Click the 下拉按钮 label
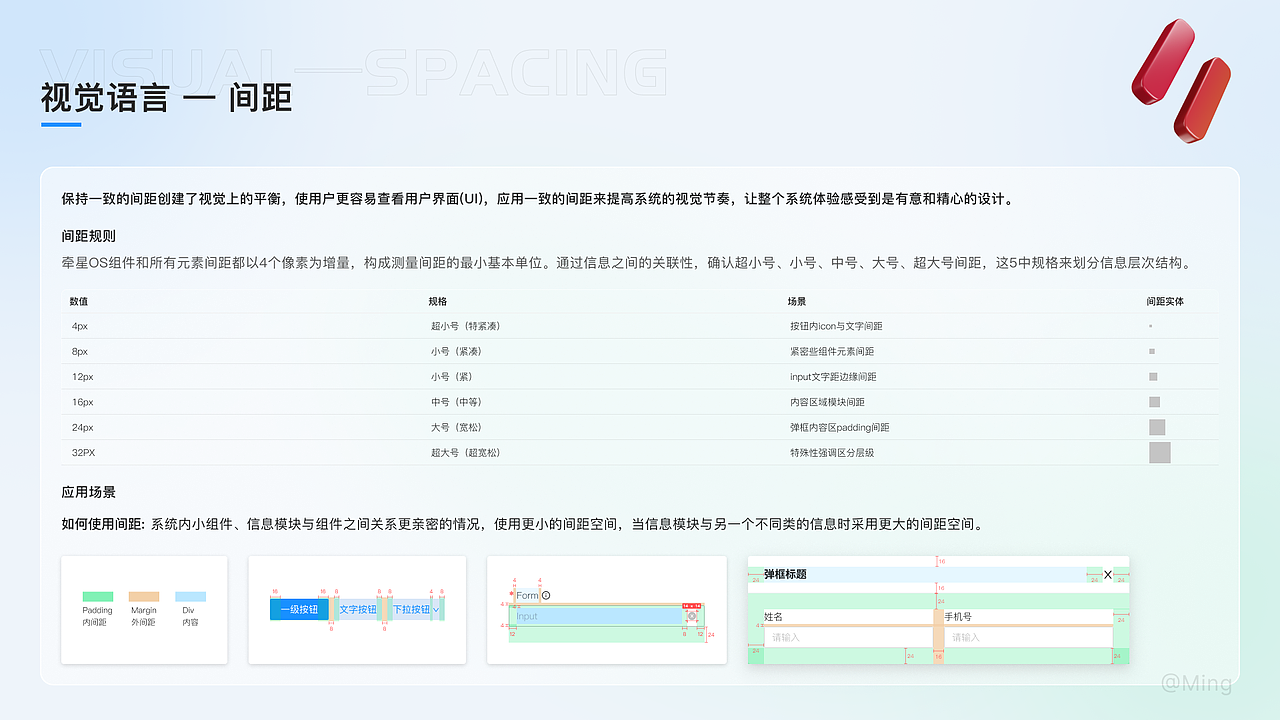This screenshot has height=720, width=1280. point(411,610)
